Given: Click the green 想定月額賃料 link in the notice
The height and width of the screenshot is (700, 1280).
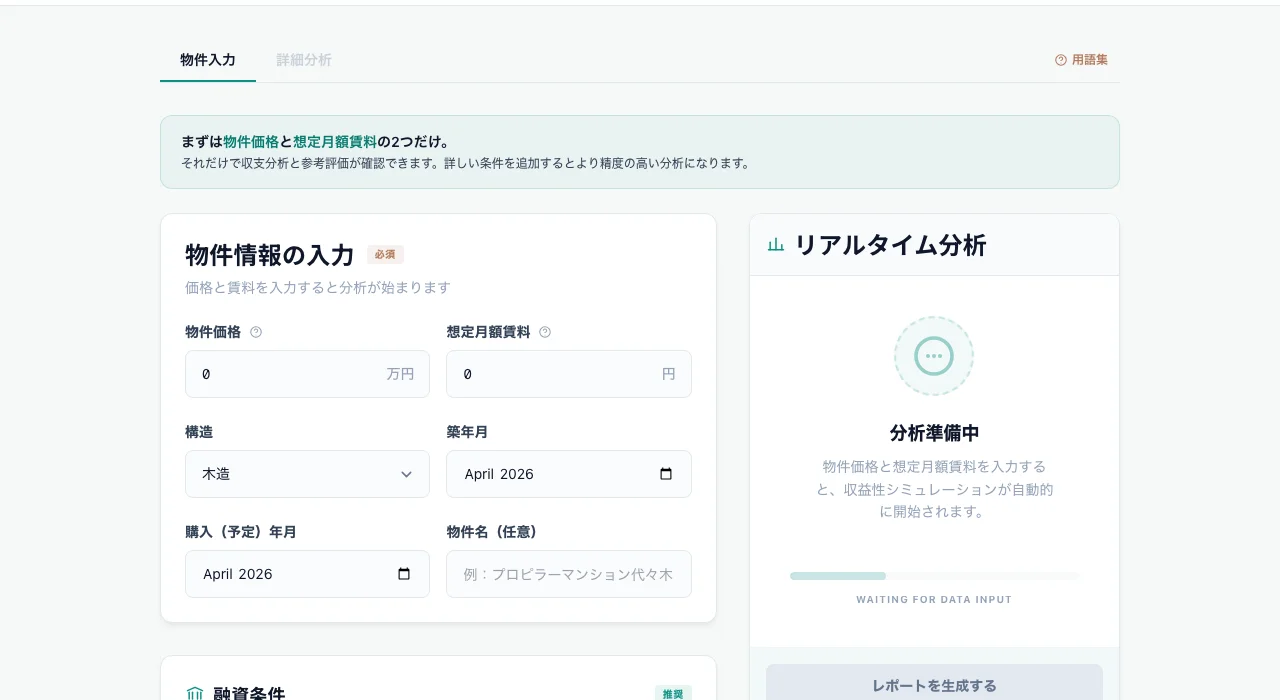Looking at the screenshot, I should [335, 141].
